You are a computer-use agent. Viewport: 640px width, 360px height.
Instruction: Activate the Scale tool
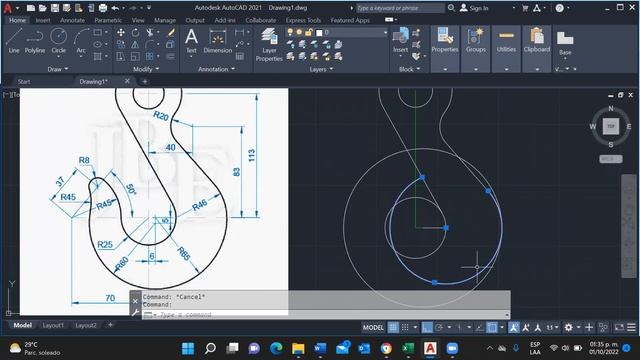[x=135, y=56]
